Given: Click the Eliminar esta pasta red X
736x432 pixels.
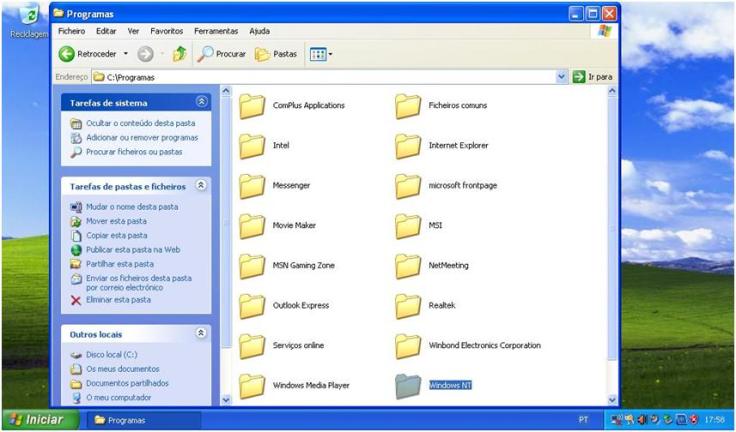Looking at the screenshot, I should click(76, 300).
